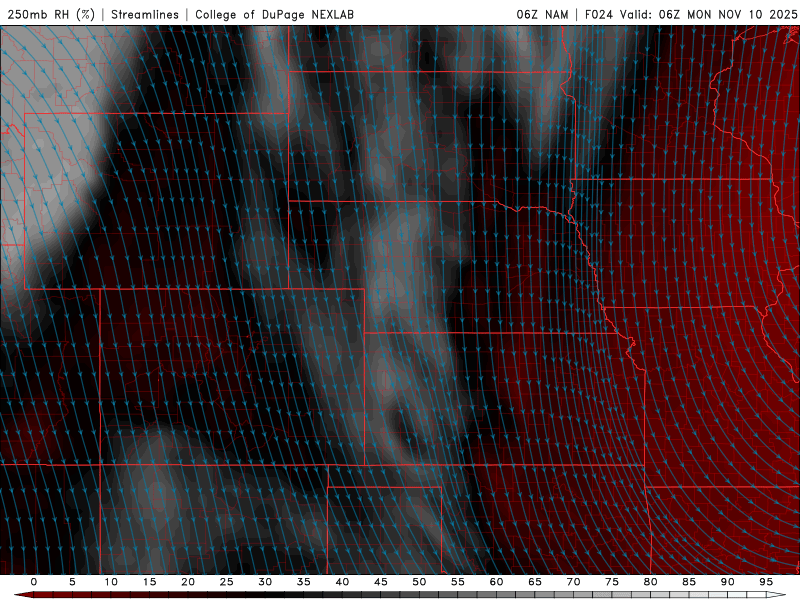Screen dimensions: 800x600
Task: Click the '45' value on the color scale
Action: point(381,582)
